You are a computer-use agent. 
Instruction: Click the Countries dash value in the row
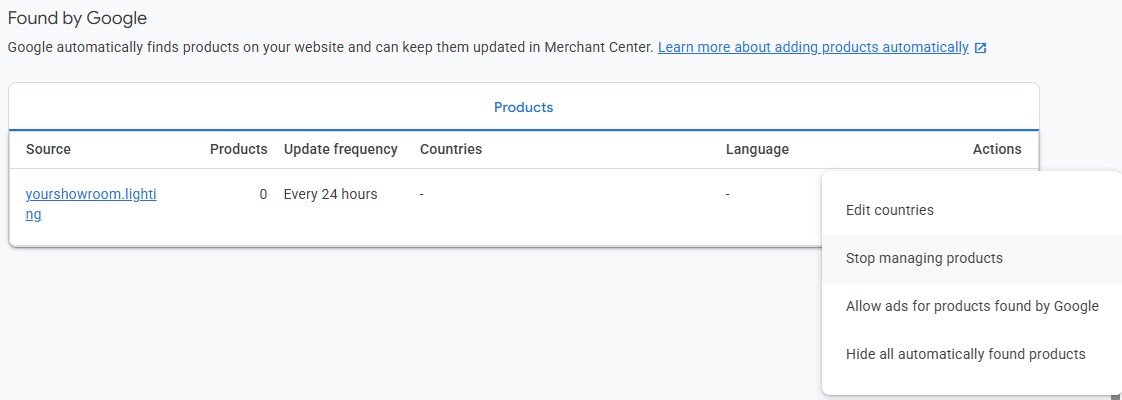(422, 194)
